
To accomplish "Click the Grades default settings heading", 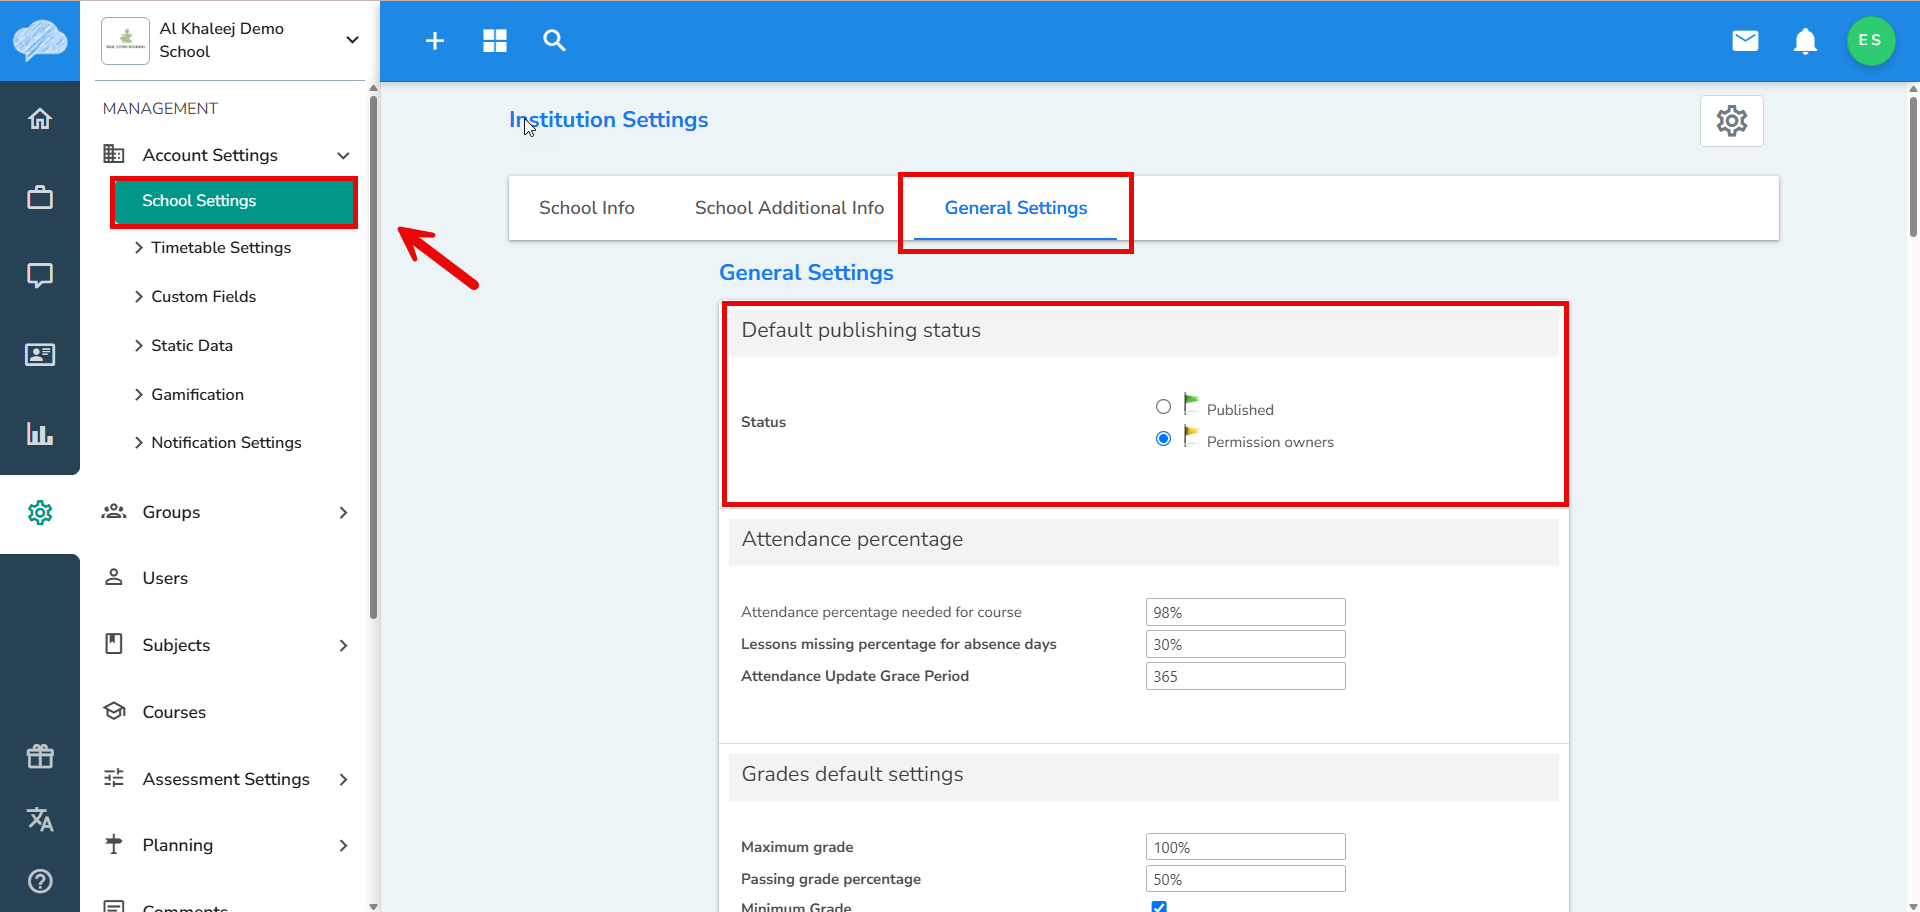I will tap(852, 774).
